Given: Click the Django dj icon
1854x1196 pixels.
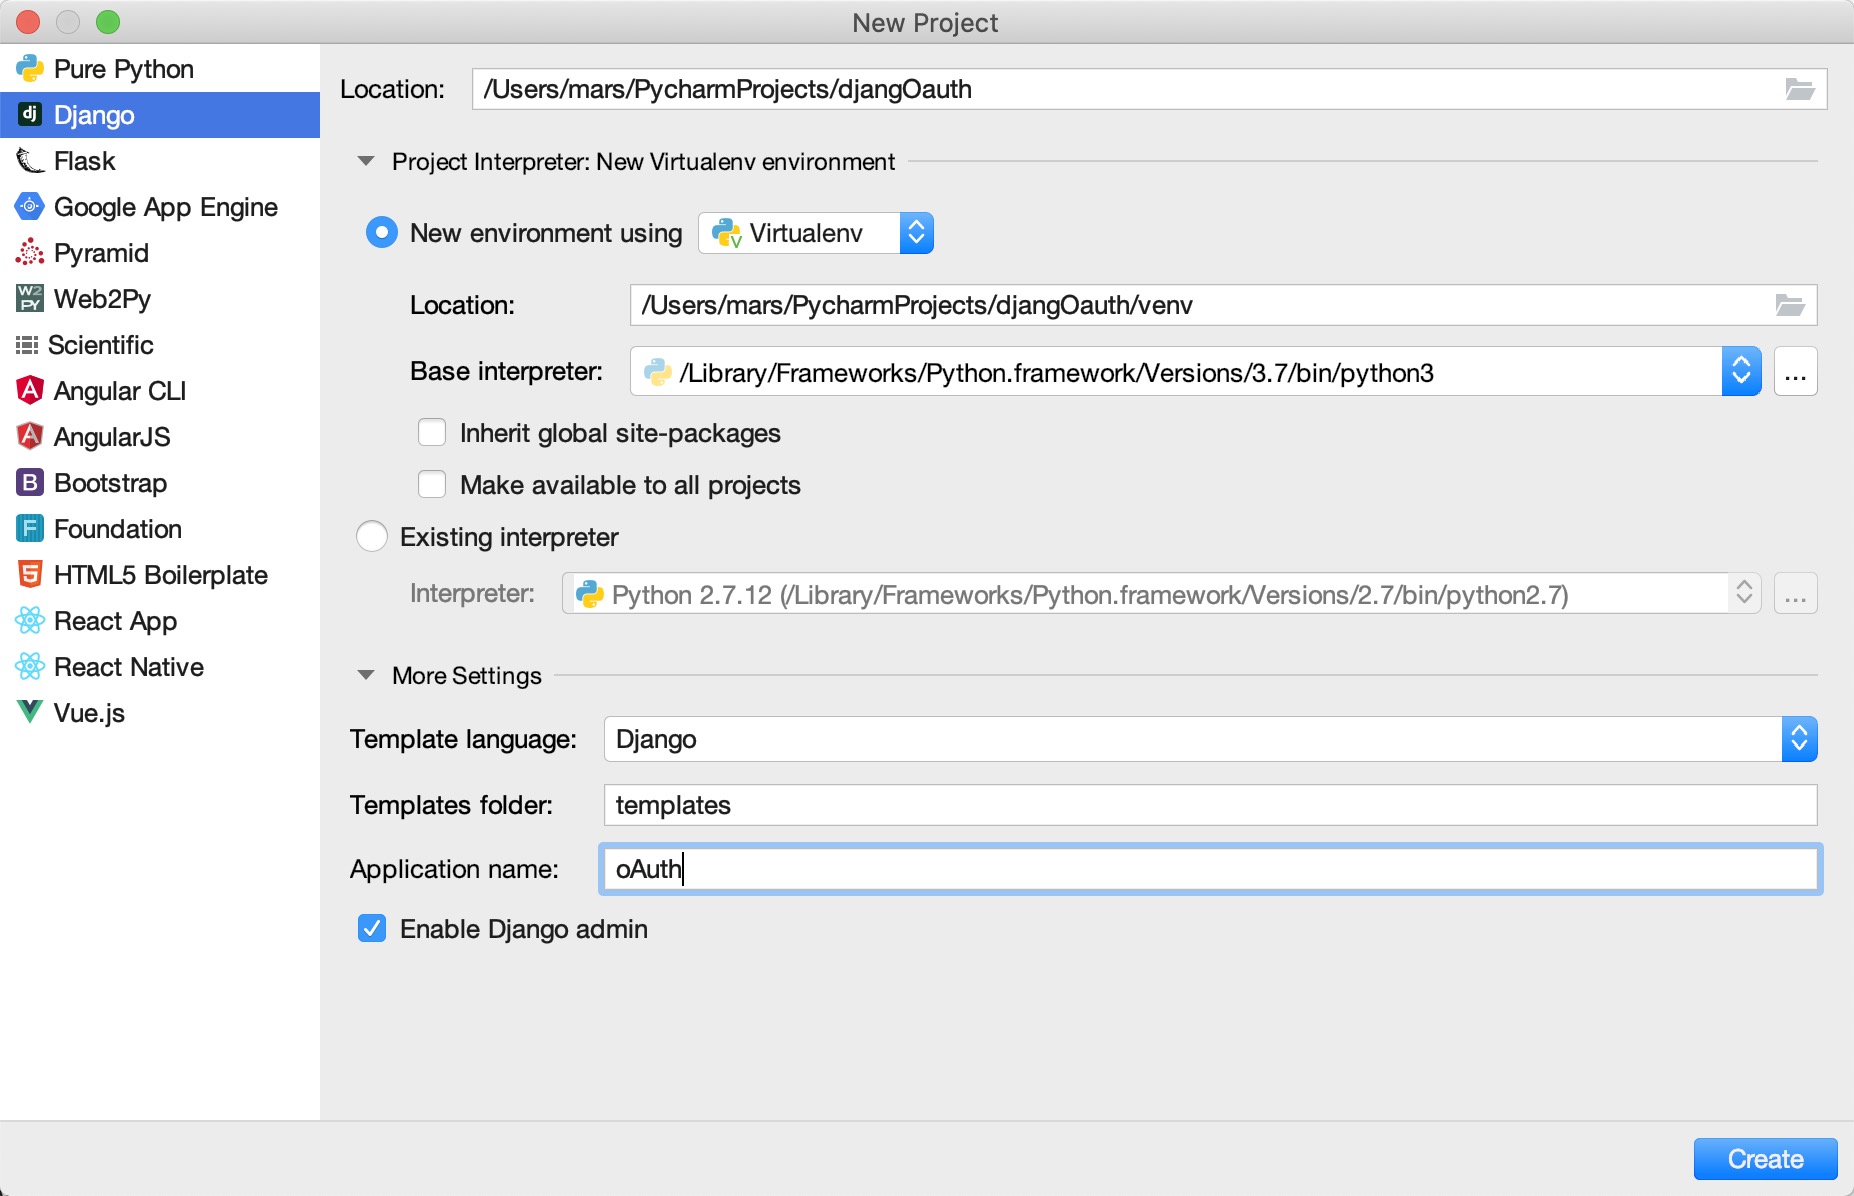Looking at the screenshot, I should (30, 115).
